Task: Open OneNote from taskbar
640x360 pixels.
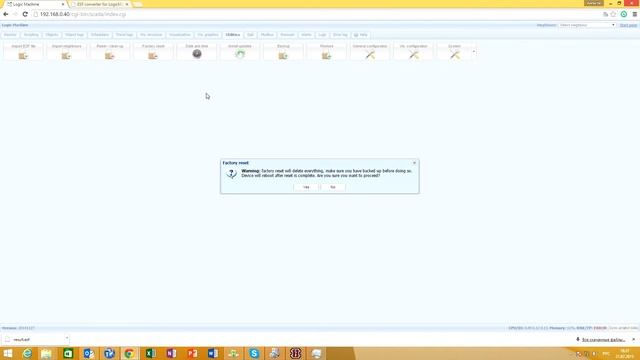Action: click(171, 353)
